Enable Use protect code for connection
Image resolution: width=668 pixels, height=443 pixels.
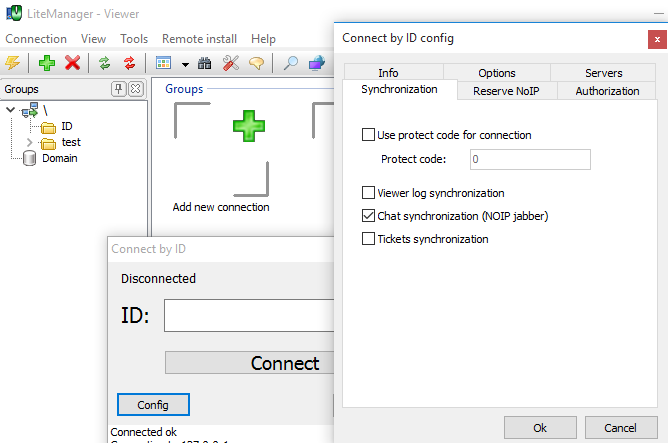point(368,135)
